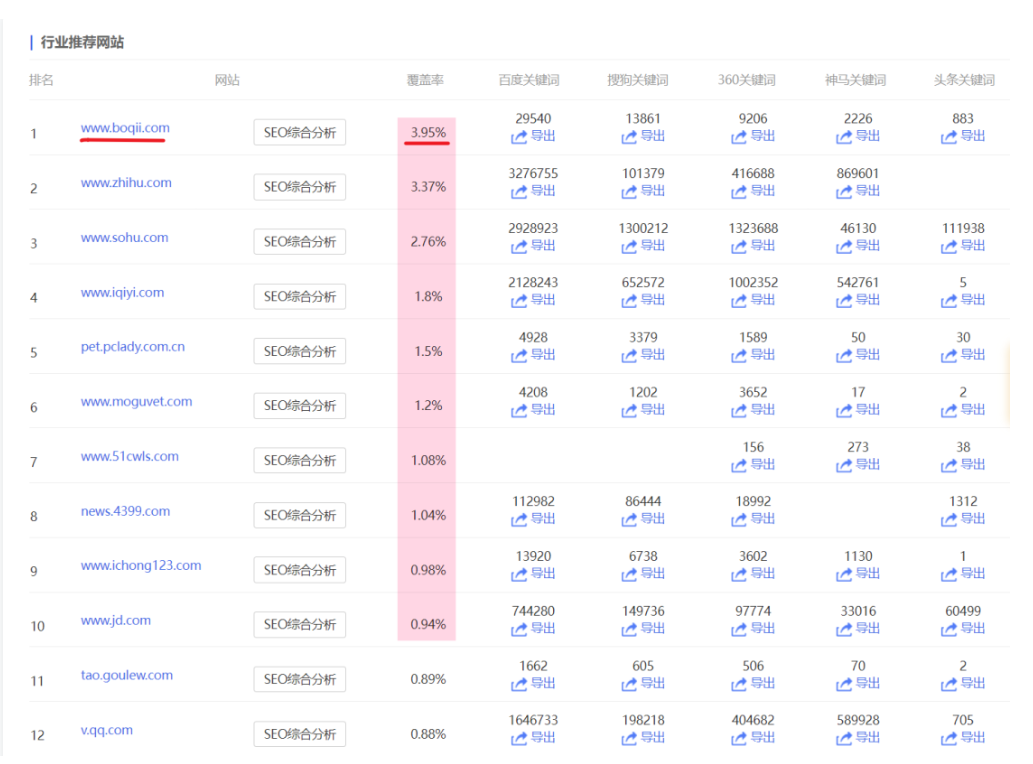Export 360 keywords 506 for tao.goulew.com
This screenshot has height=764, width=1033.
[x=753, y=684]
